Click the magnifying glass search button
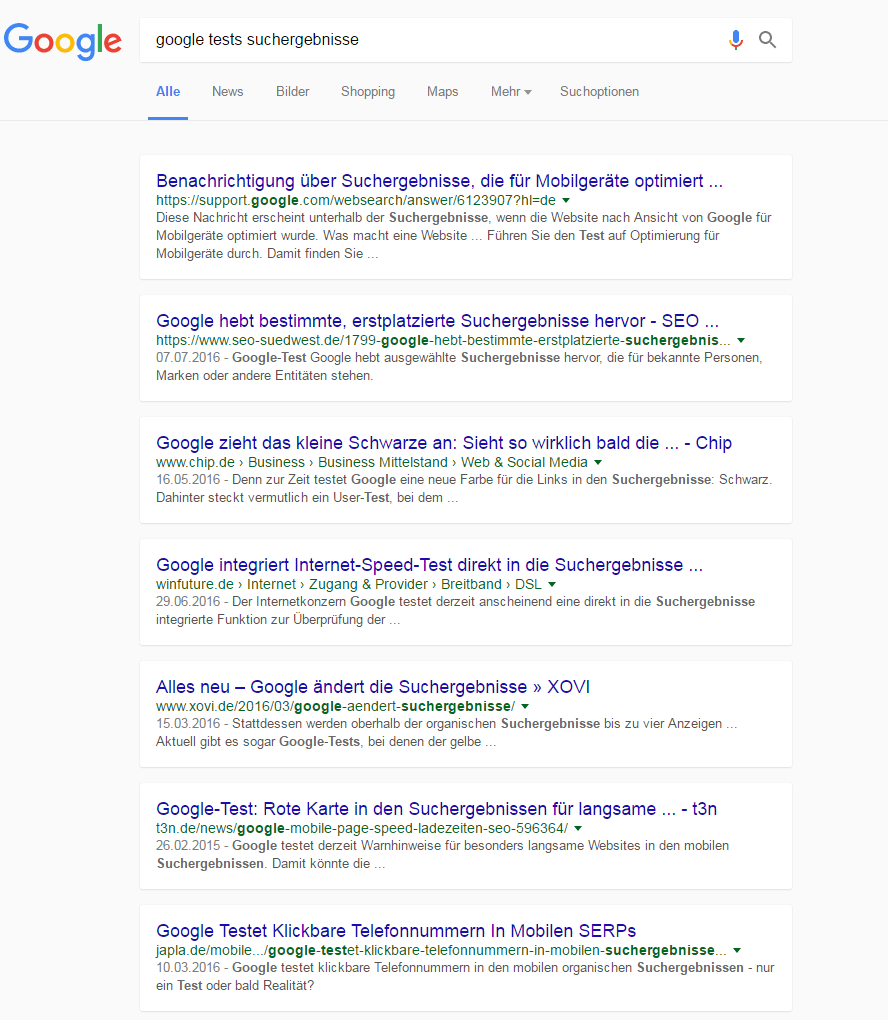The image size is (888, 1020). coord(768,40)
